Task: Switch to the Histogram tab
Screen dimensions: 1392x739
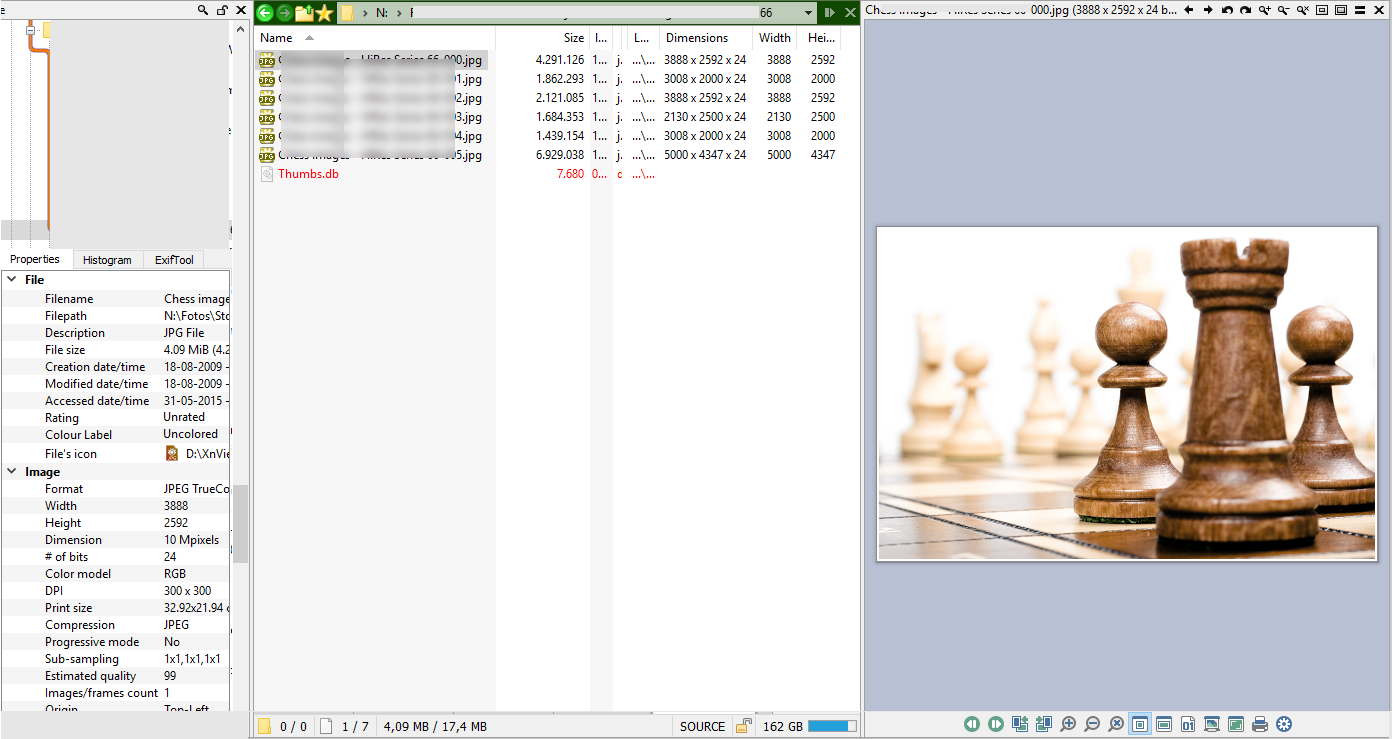Action: [107, 260]
